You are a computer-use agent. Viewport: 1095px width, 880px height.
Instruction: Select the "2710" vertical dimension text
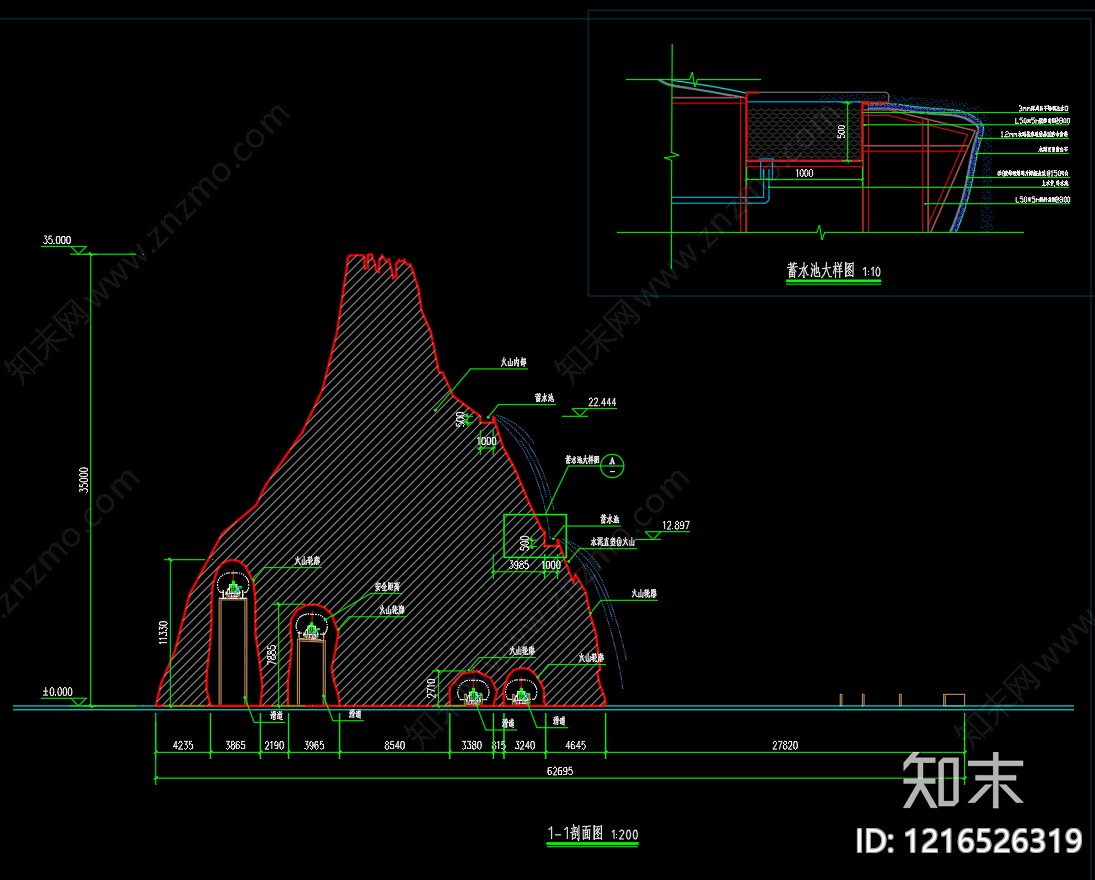[x=432, y=688]
